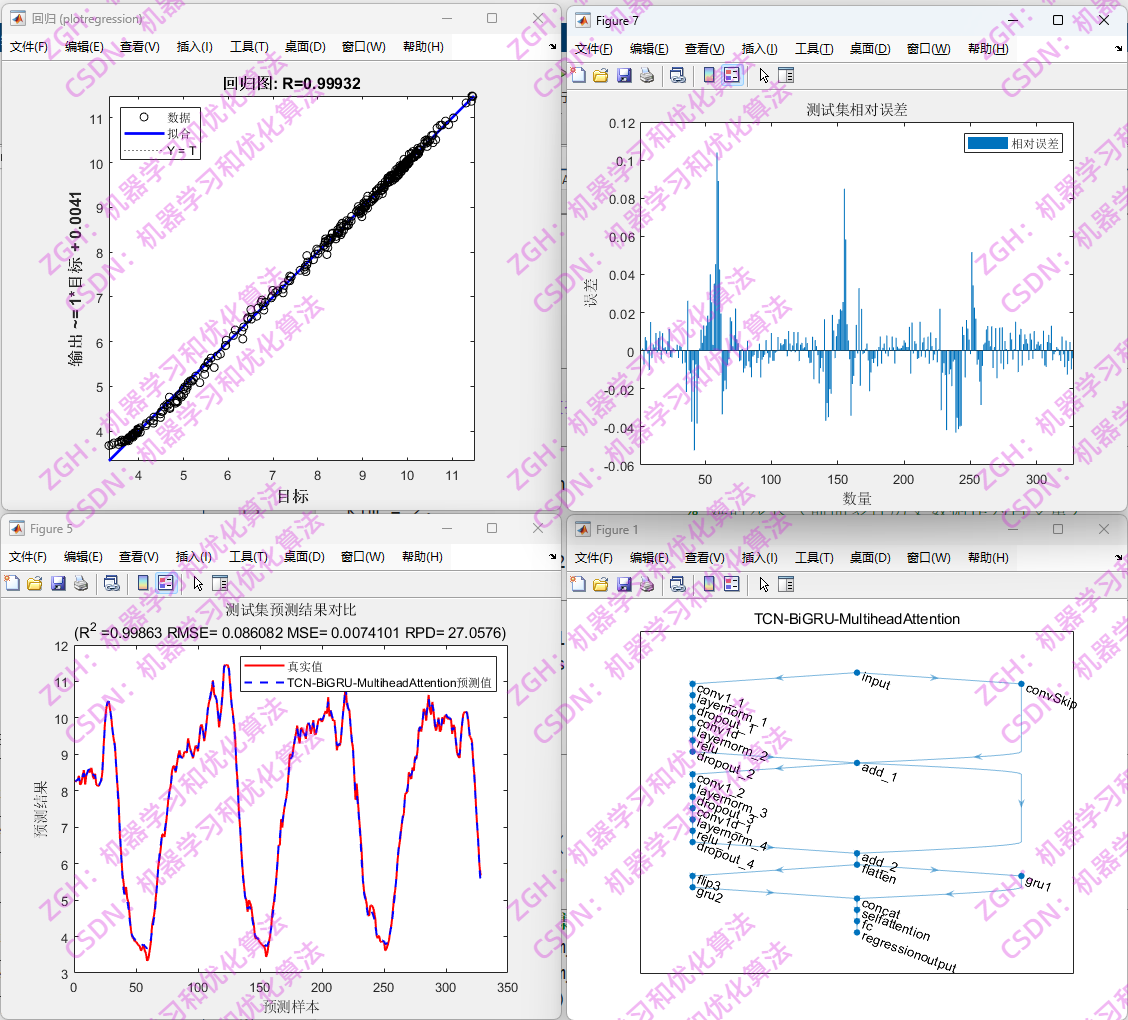The width and height of the screenshot is (1128, 1020).
Task: Click regressionoutput node label in network graph
Action: [909, 953]
